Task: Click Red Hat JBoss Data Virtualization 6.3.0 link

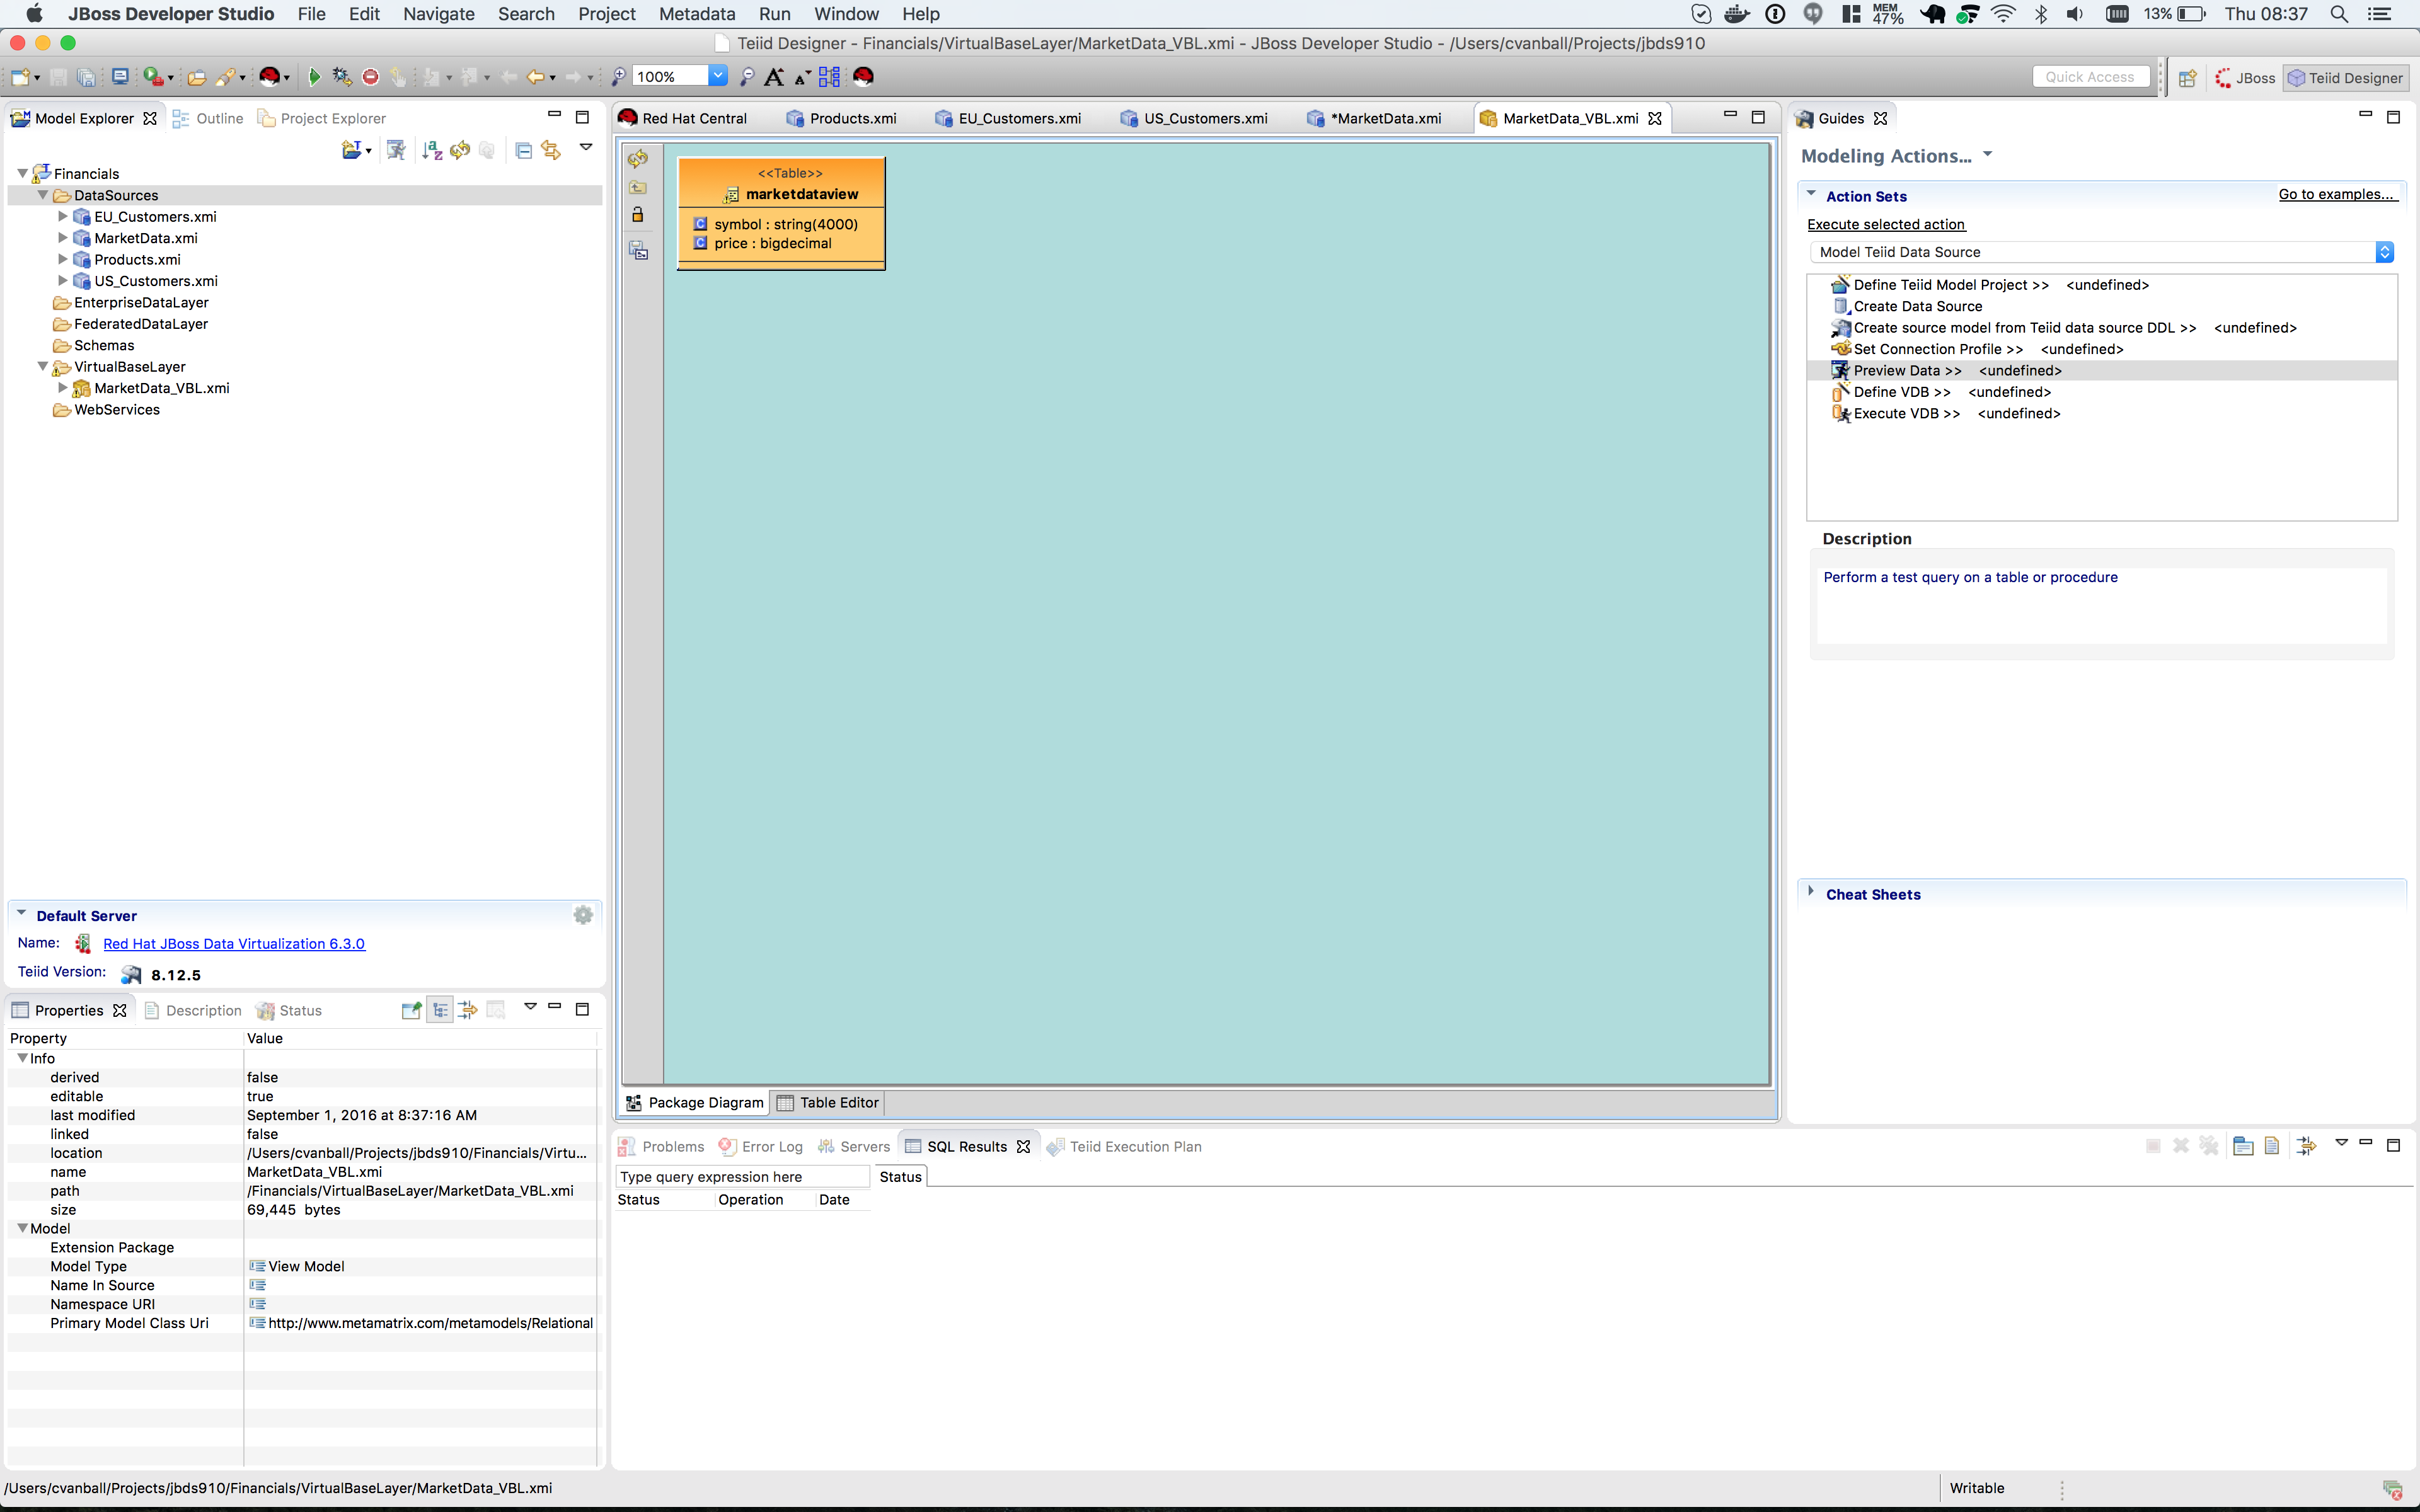Action: point(234,943)
